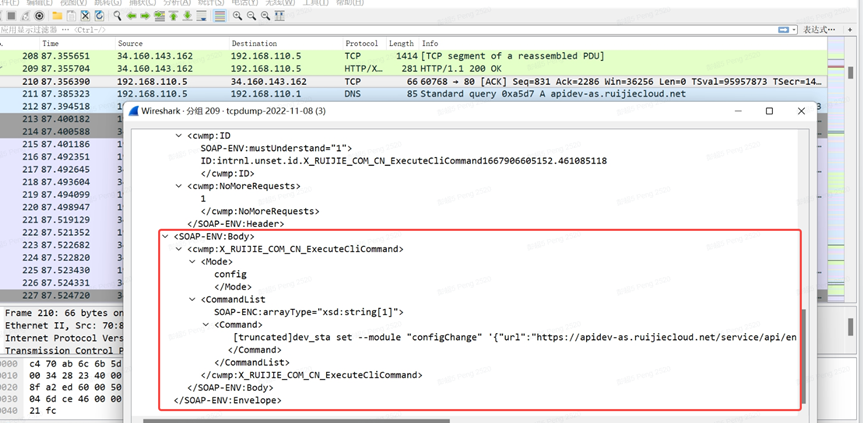The width and height of the screenshot is (863, 423).
Task: Select packet 208 TCP segment row
Action: [413, 56]
